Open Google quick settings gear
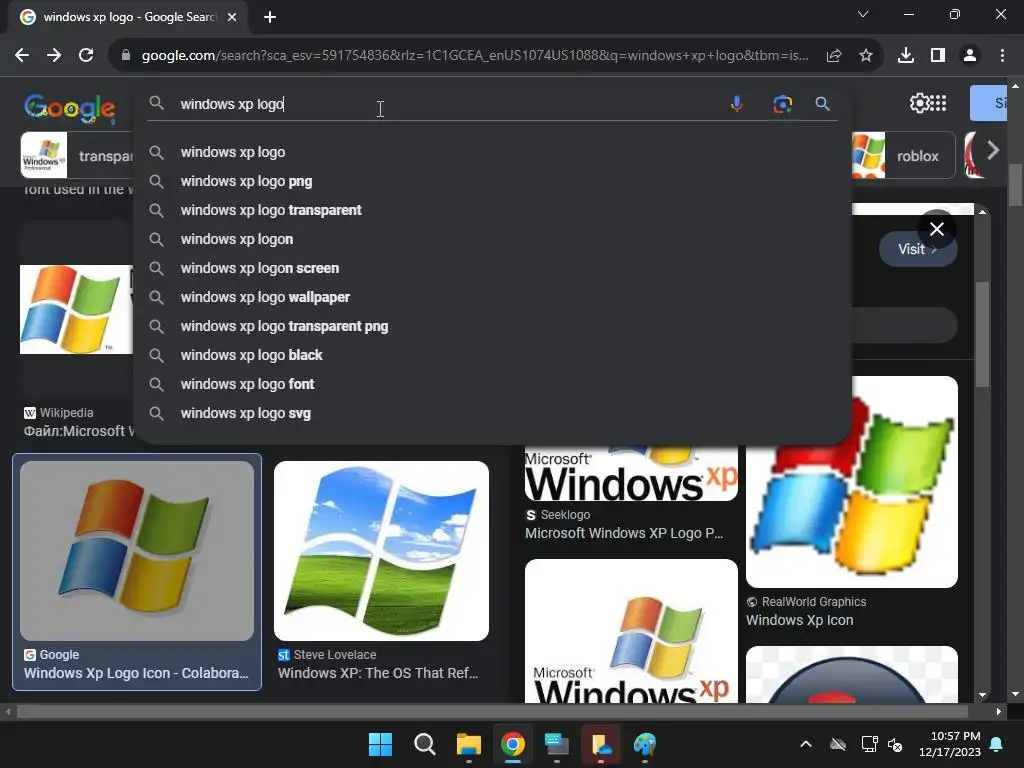The image size is (1024, 768). tap(919, 103)
